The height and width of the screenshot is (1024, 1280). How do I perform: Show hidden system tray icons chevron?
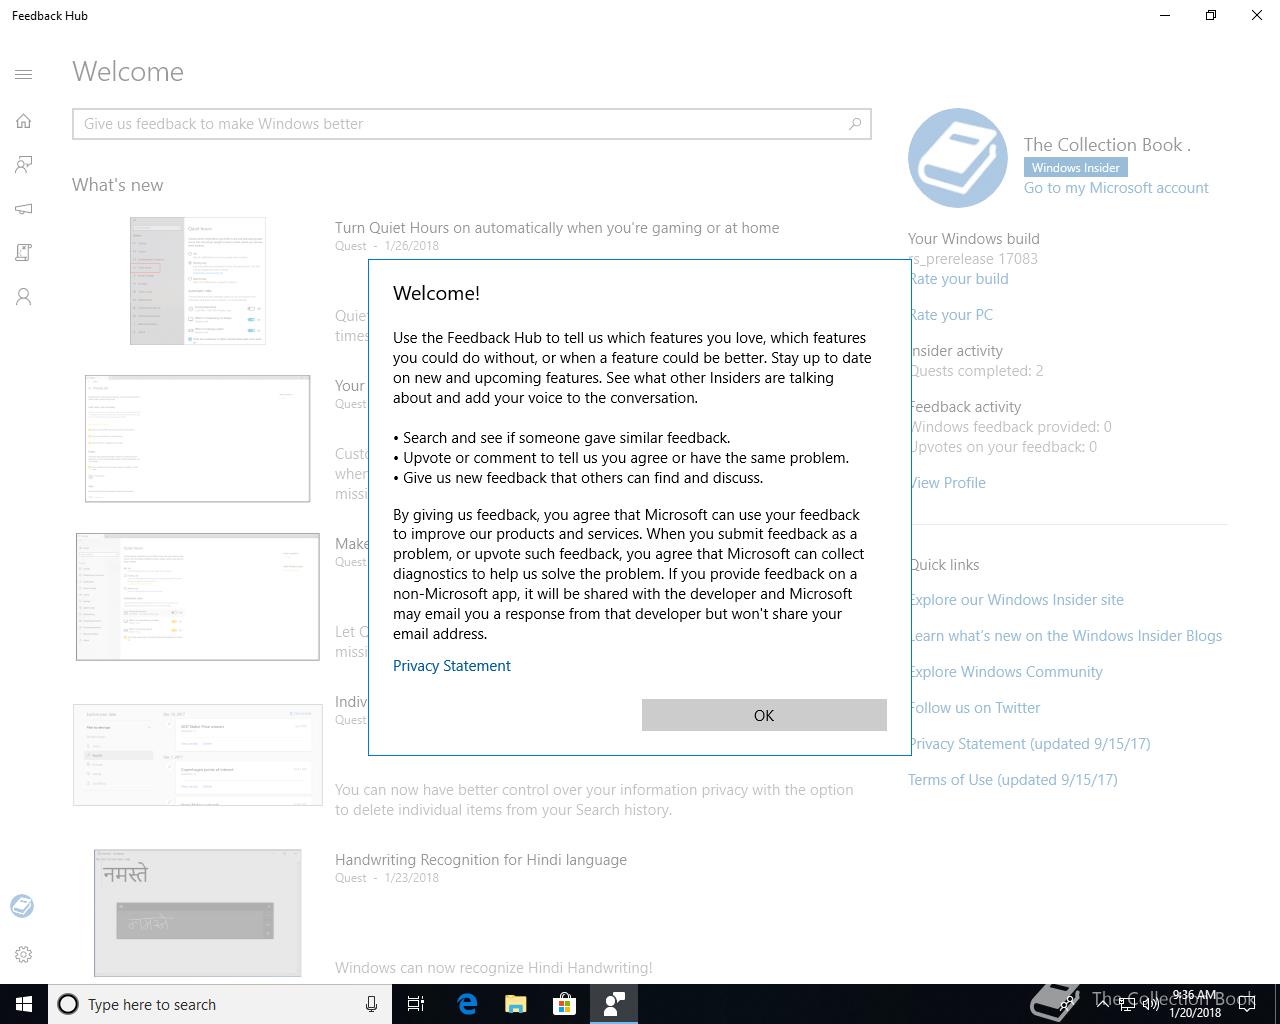pos(1102,1004)
